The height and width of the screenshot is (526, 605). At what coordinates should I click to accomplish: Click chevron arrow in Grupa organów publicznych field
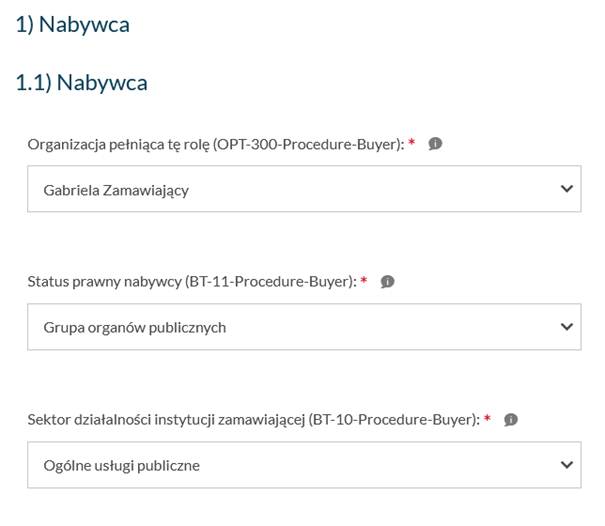pyautogui.click(x=567, y=327)
